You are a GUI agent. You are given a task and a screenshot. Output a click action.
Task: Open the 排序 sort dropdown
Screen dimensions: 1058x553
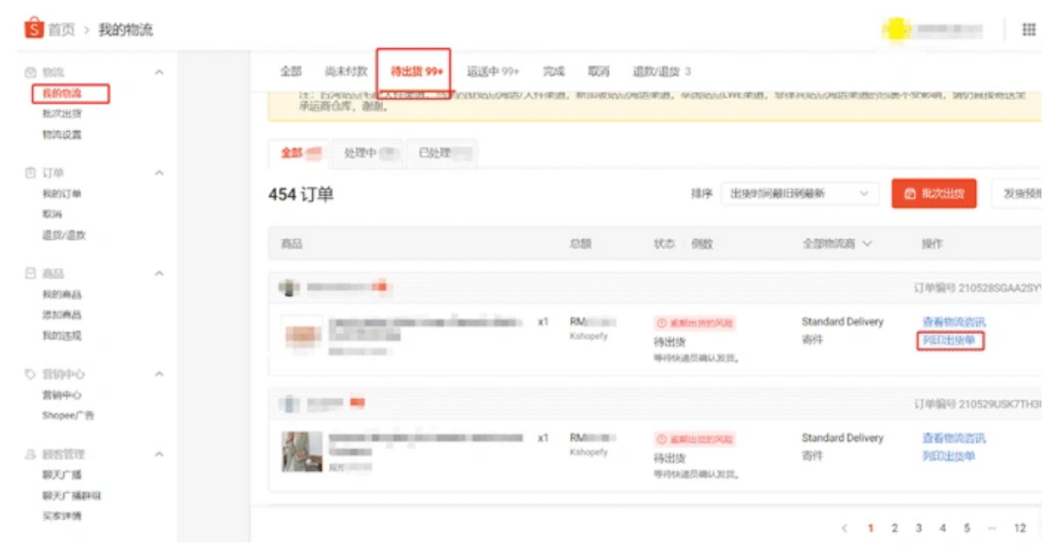coord(799,194)
